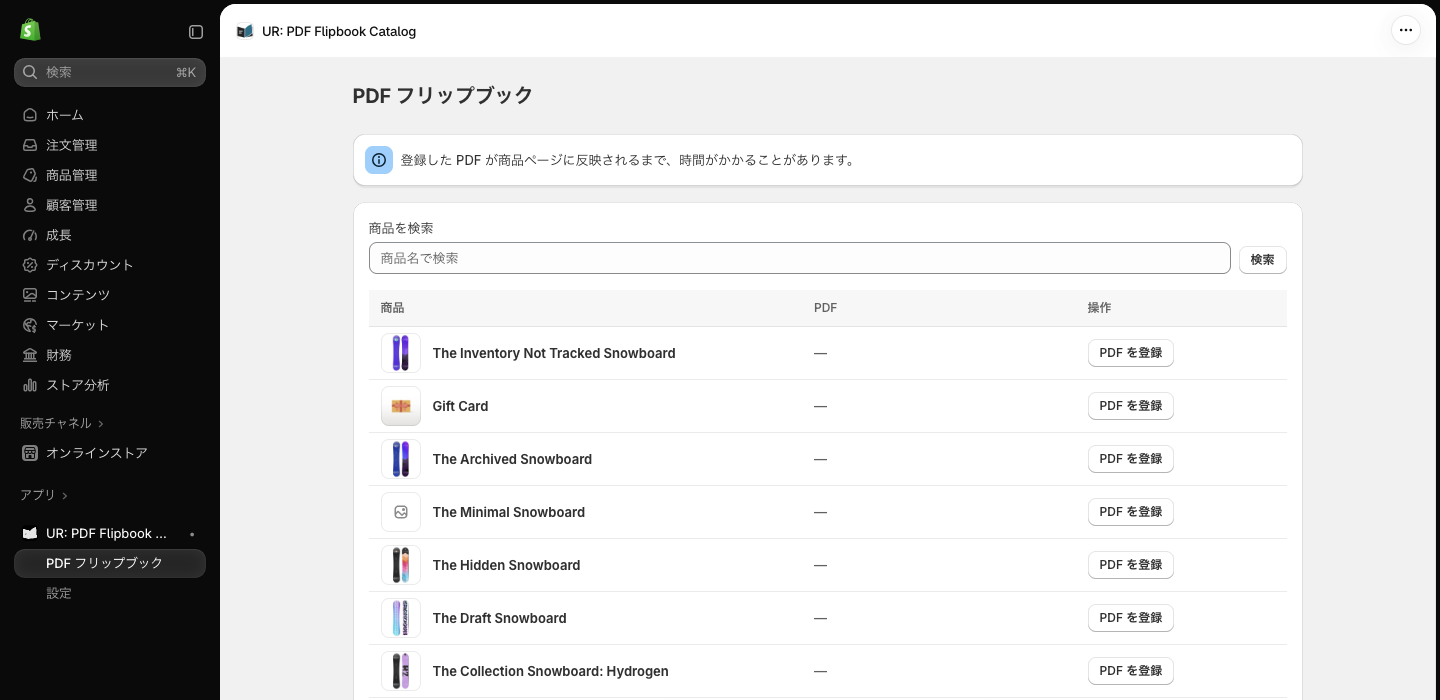Open Inventory Not Tracked Snowboard thumbnail
1440x700 pixels.
[401, 353]
